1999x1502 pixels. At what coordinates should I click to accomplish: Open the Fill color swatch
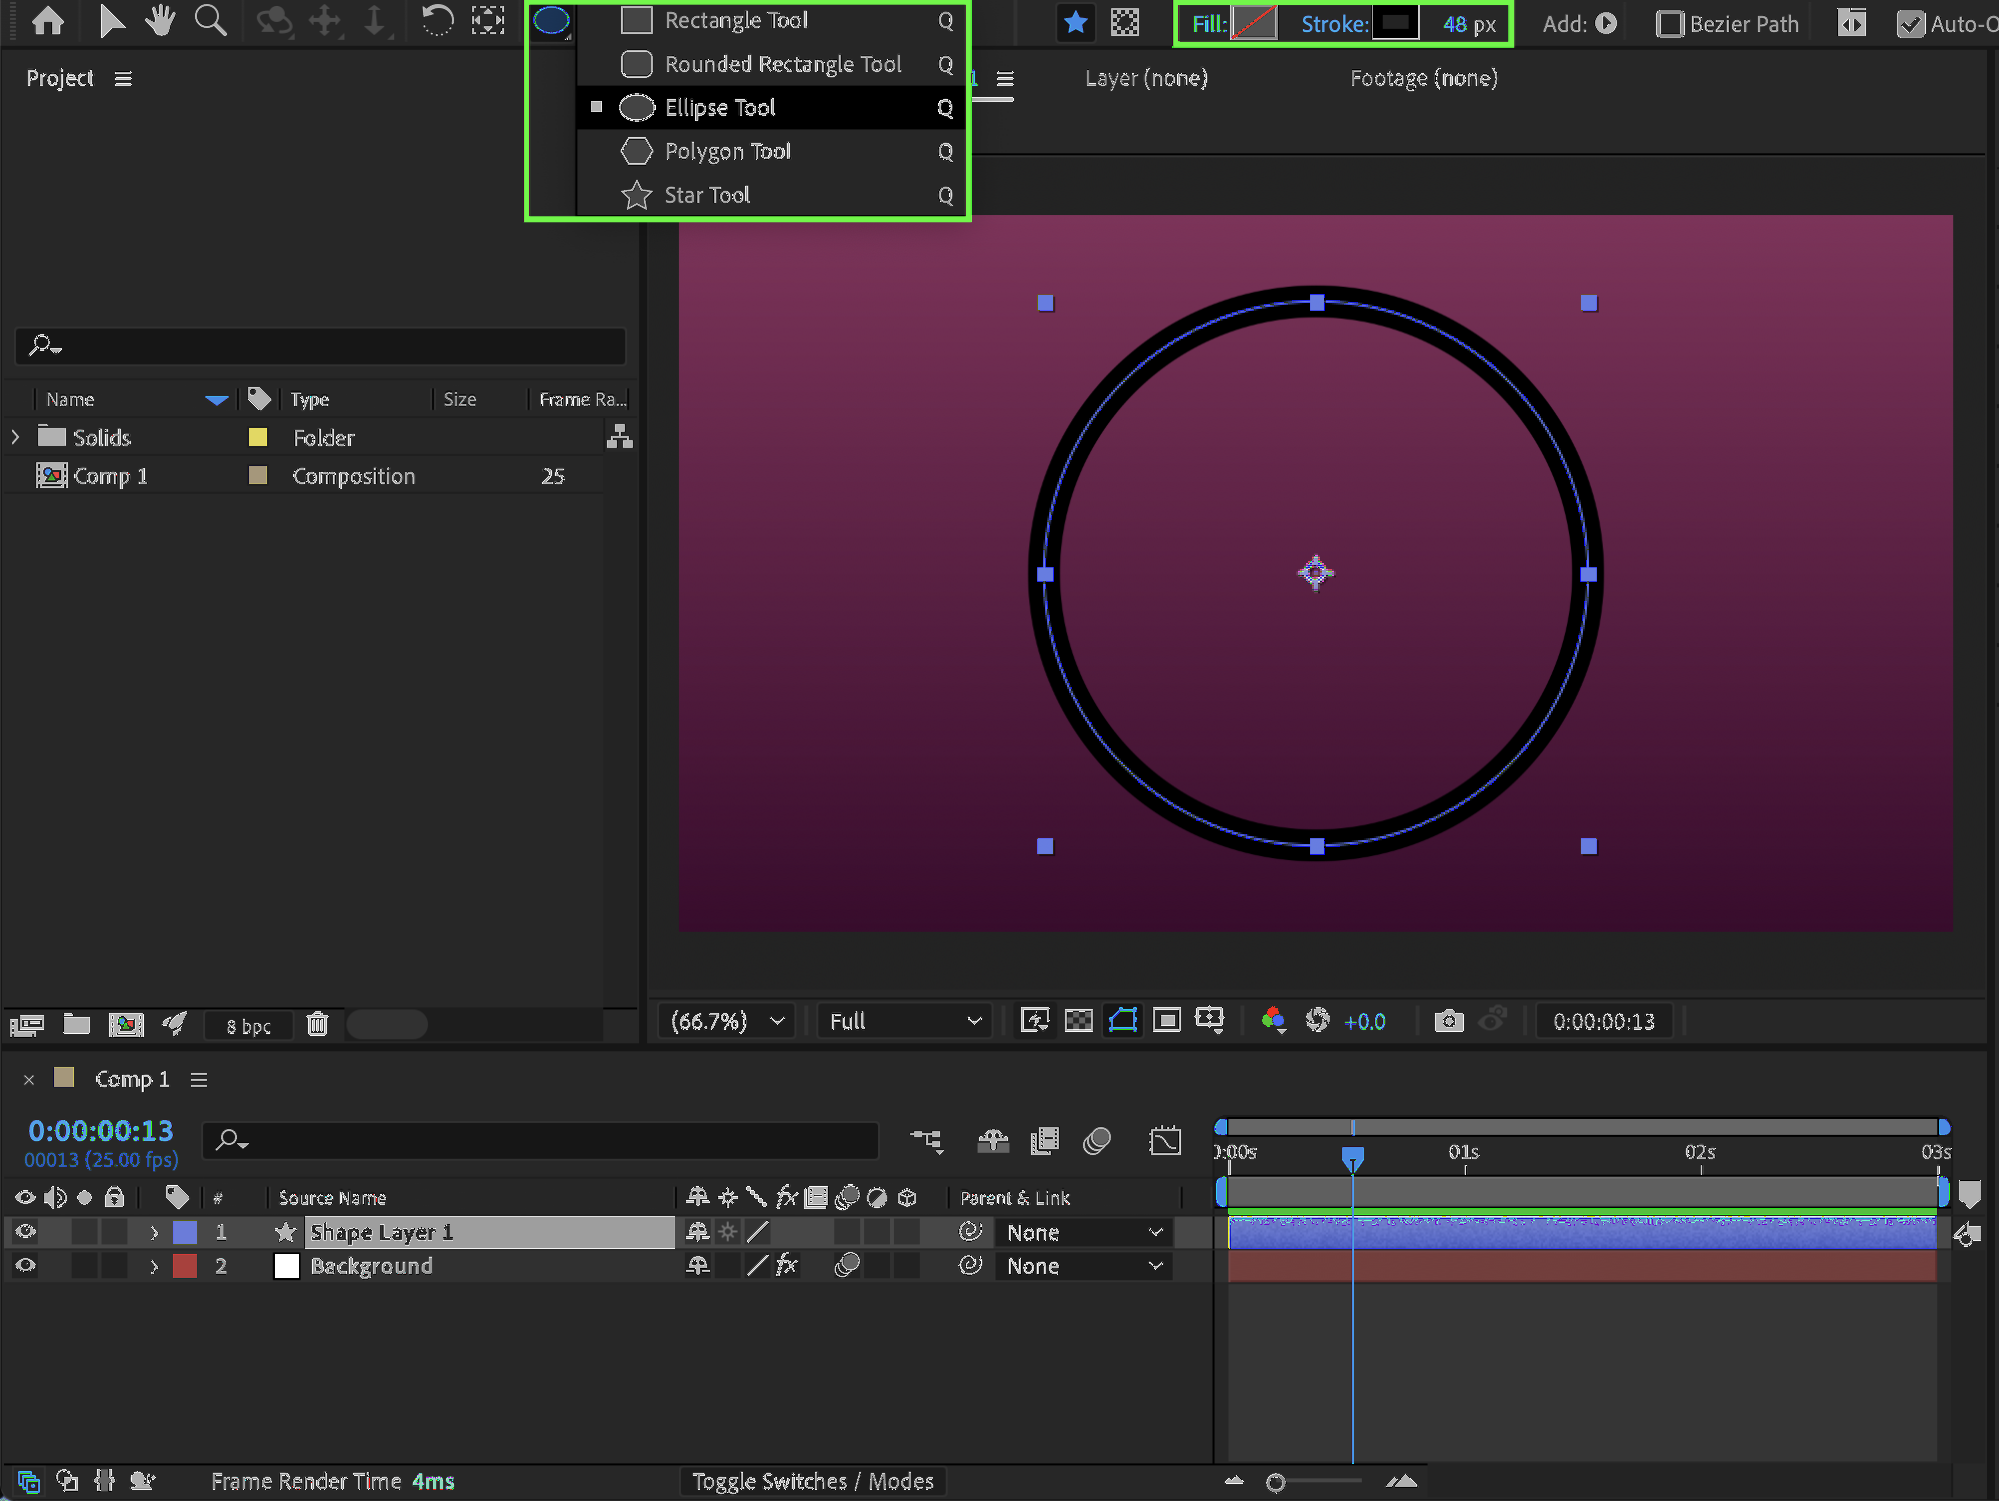[1254, 23]
